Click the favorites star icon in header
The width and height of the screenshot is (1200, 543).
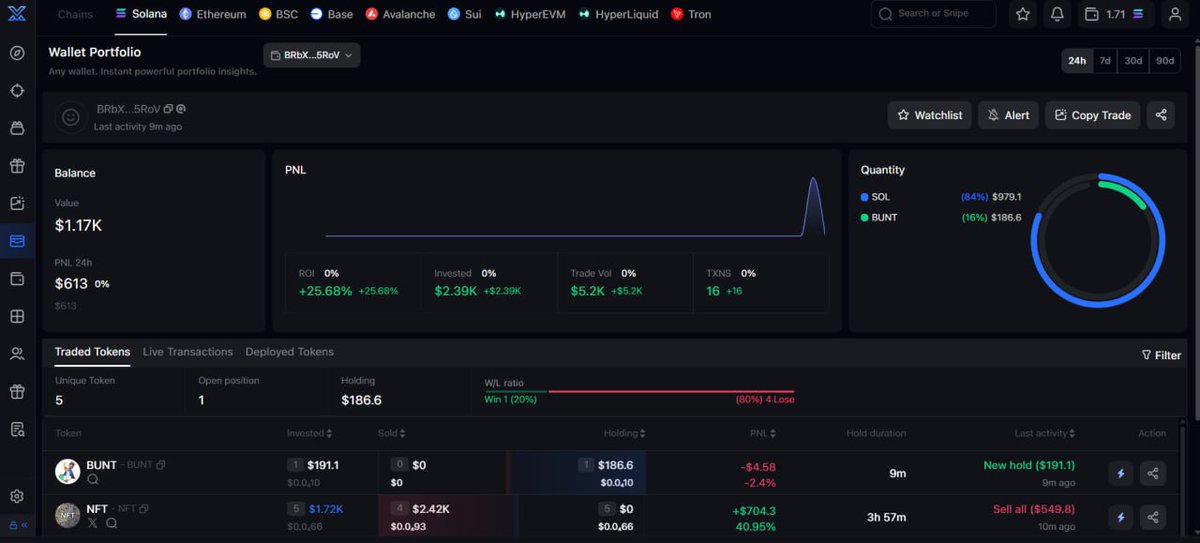click(x=1023, y=14)
